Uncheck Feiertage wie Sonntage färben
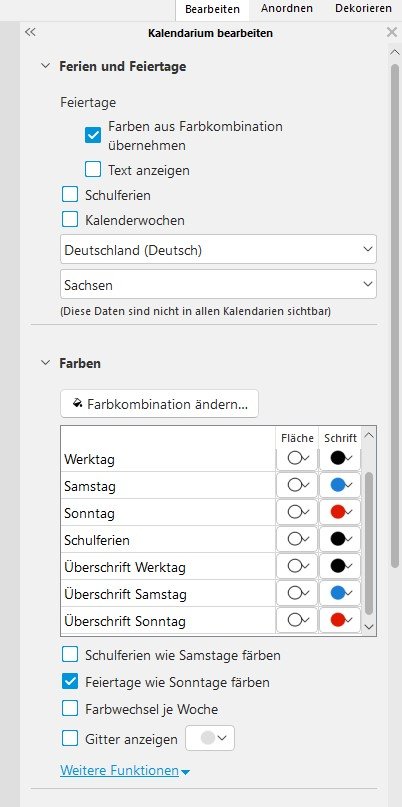 click(69, 682)
